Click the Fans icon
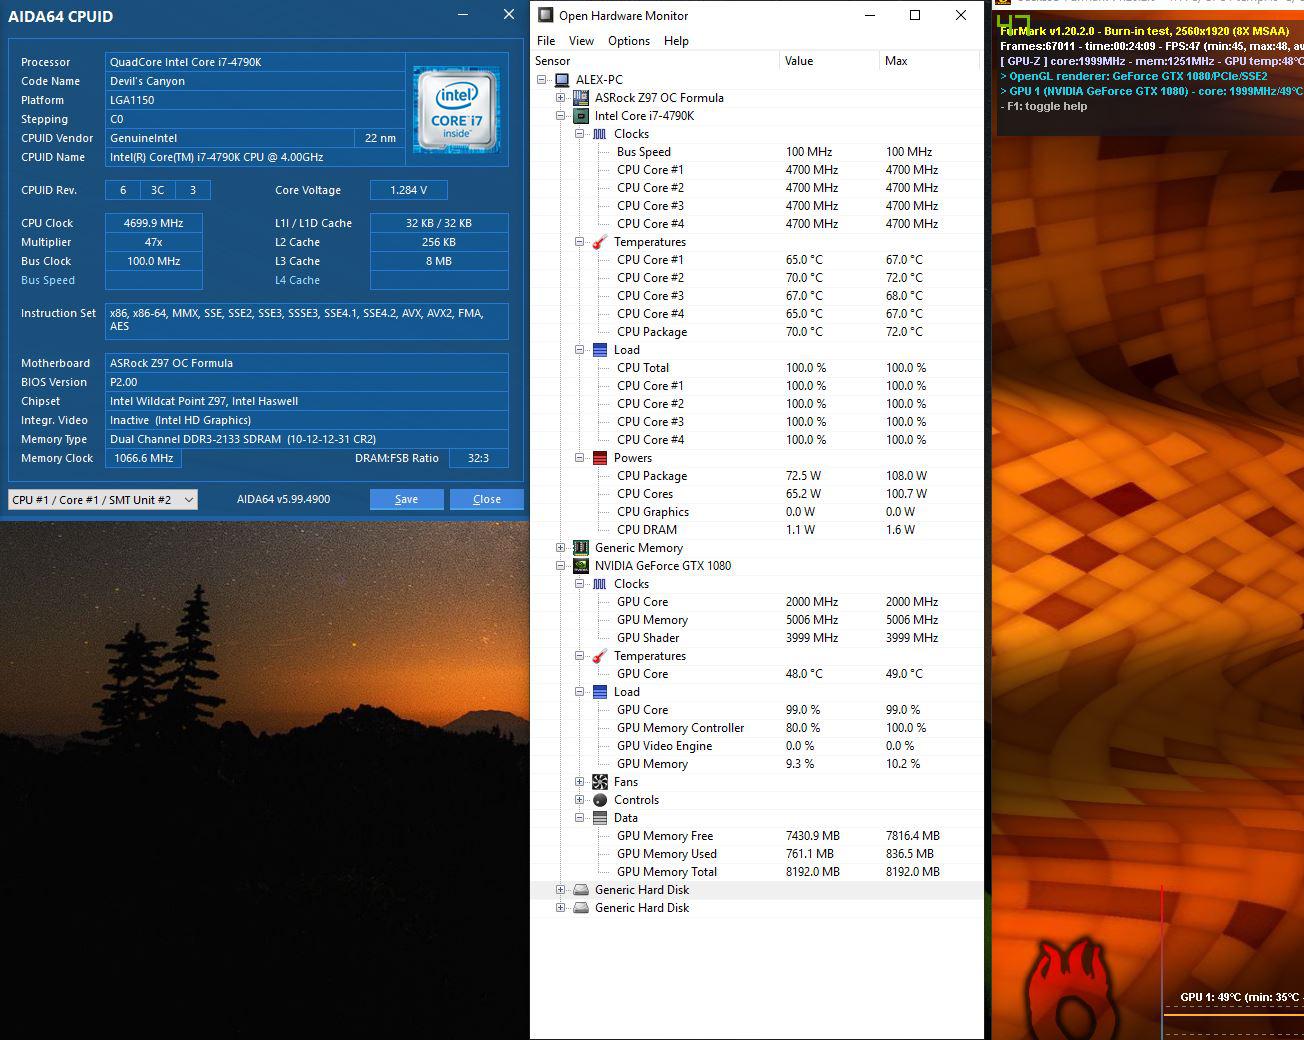The width and height of the screenshot is (1304, 1040). click(x=599, y=782)
